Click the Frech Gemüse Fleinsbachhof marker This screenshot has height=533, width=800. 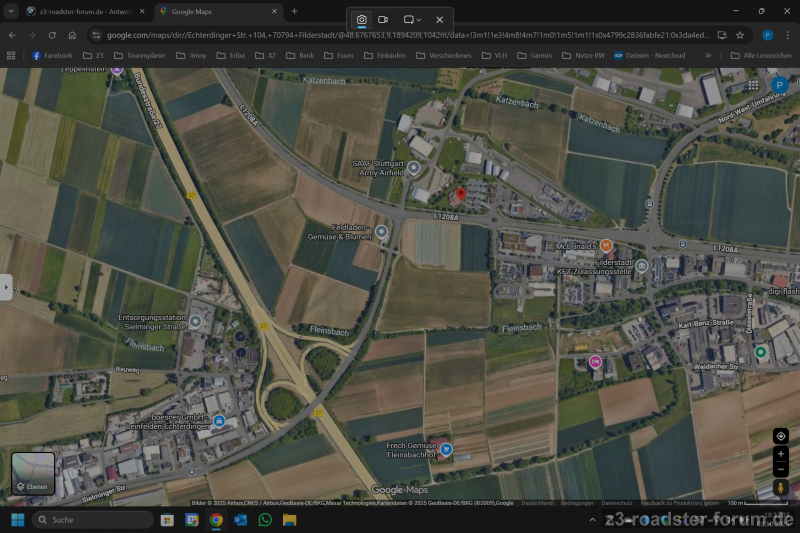tap(446, 450)
